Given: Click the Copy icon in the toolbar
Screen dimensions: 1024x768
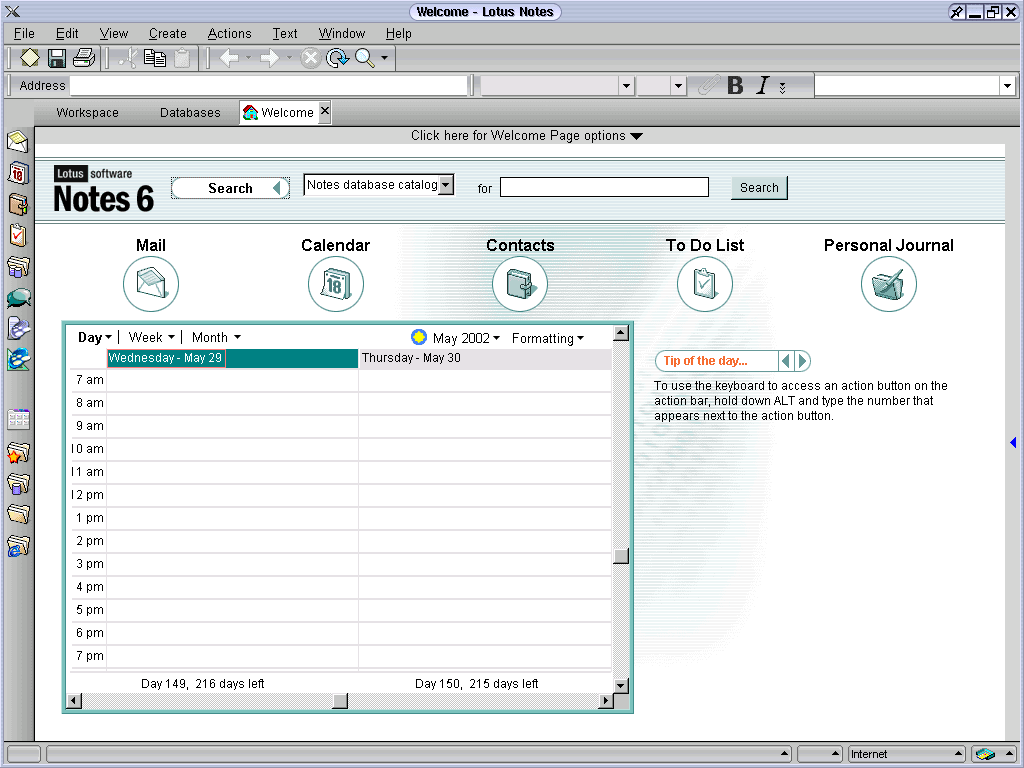Looking at the screenshot, I should coord(155,58).
